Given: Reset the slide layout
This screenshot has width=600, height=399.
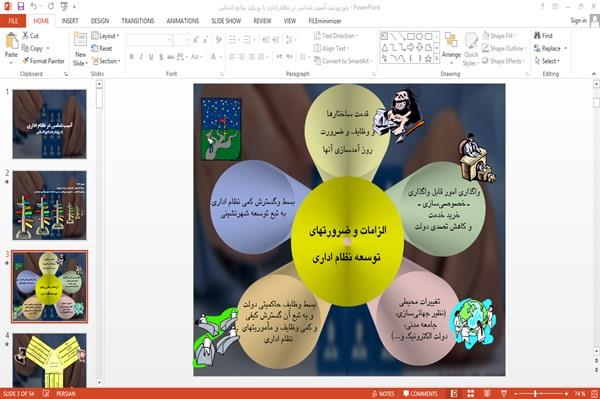Looking at the screenshot, I should (102, 48).
